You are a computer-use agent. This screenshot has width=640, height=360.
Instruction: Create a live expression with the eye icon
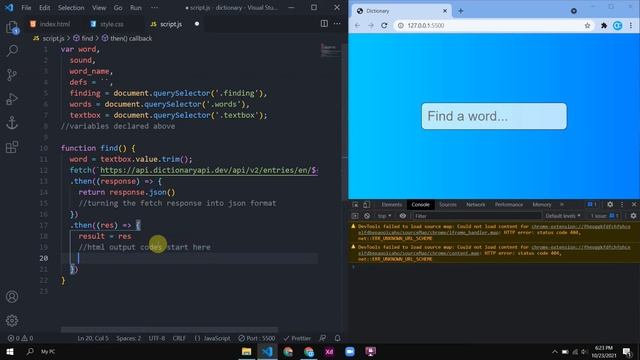pos(402,216)
